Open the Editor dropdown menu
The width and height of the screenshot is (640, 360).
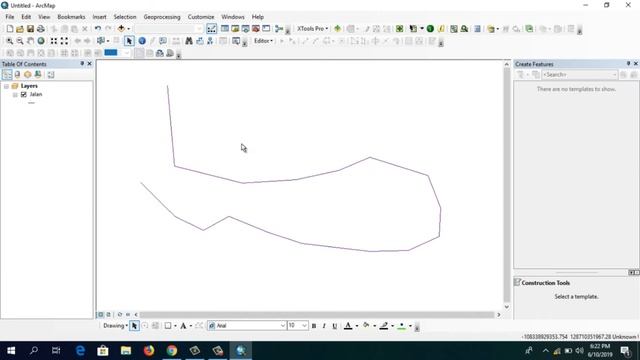264,41
